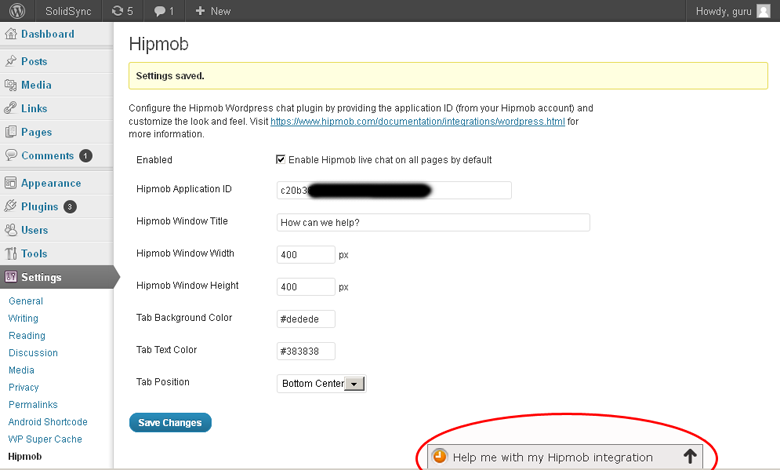Click the Plugins update count badge
This screenshot has height=470, width=780.
coord(70,207)
